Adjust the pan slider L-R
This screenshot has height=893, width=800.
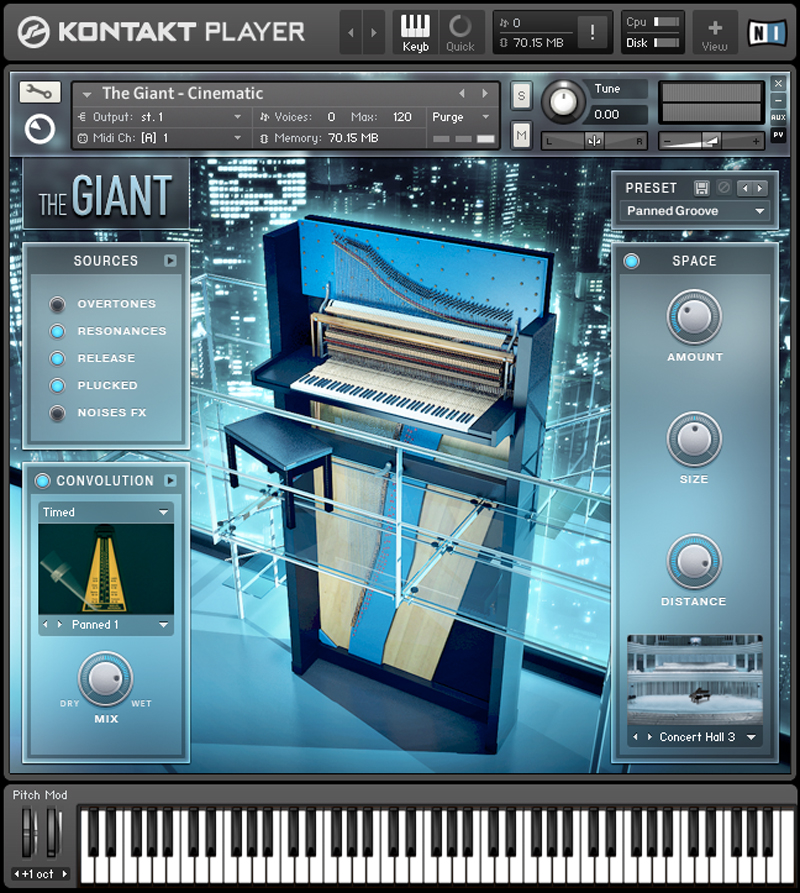pyautogui.click(x=594, y=140)
